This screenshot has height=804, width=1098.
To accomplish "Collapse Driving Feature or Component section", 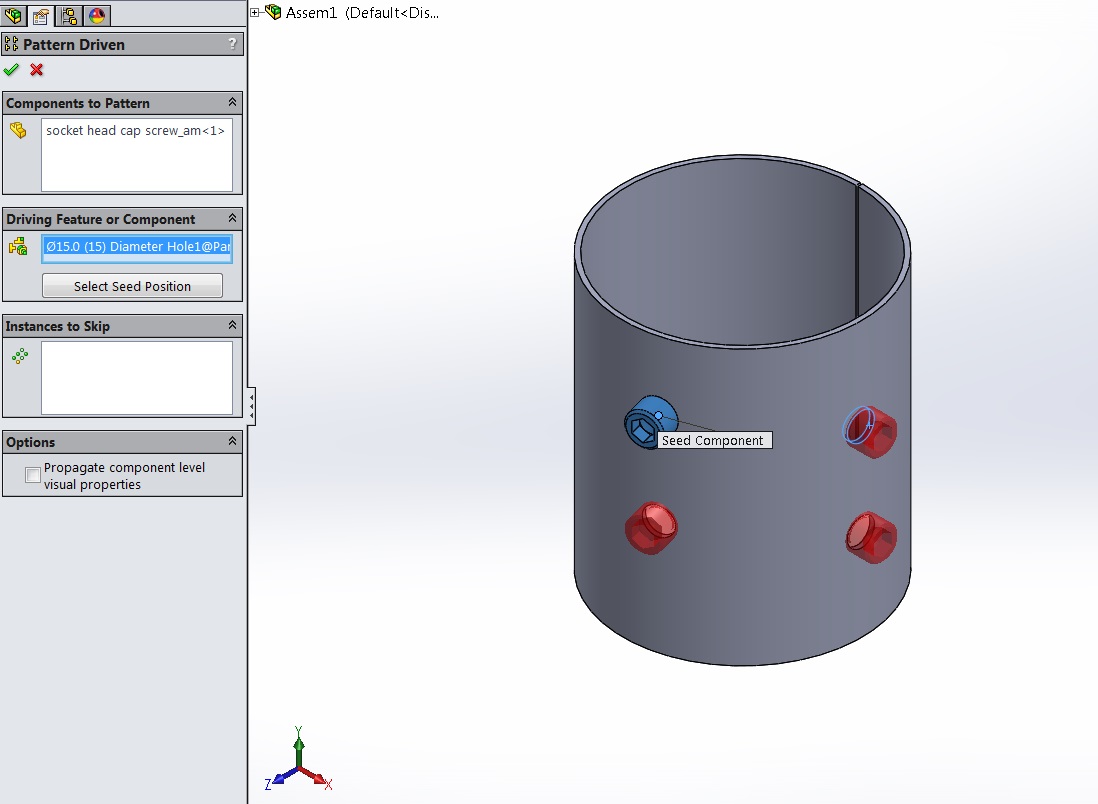I will click(x=232, y=219).
